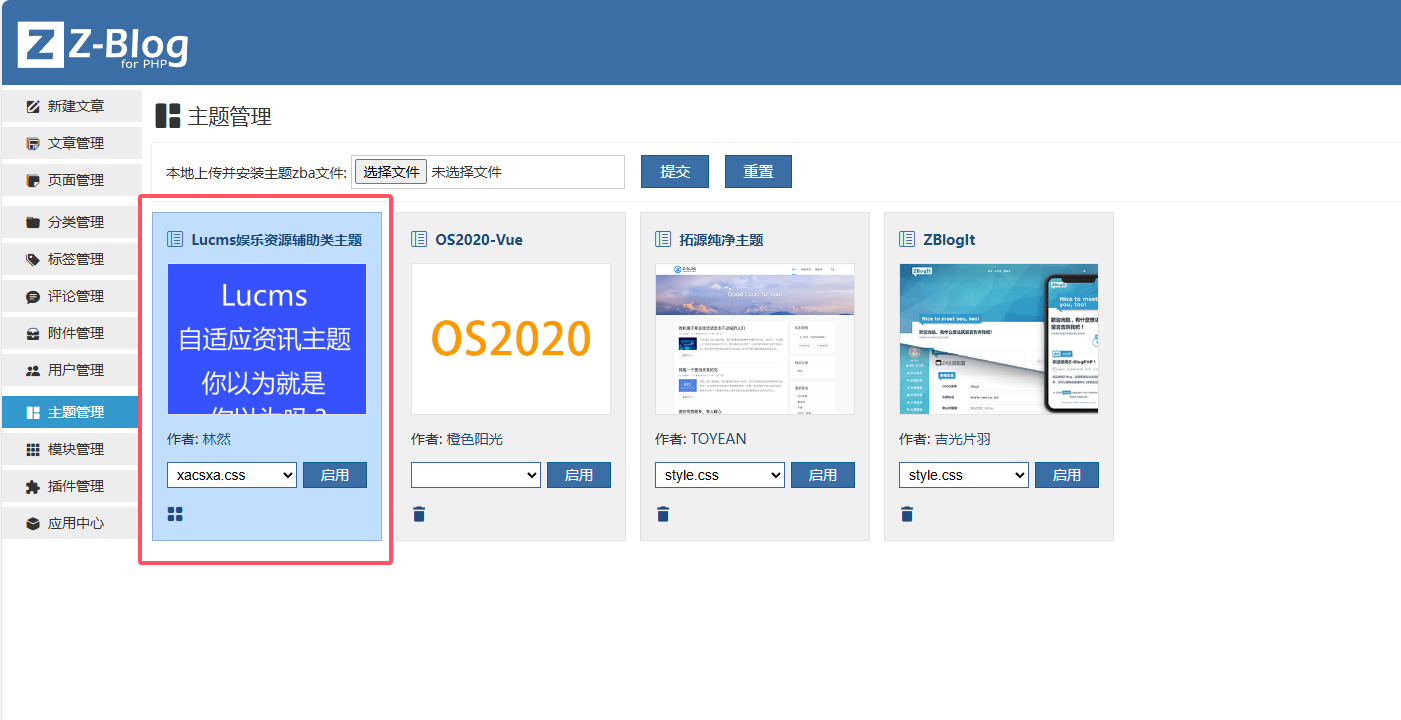
Task: Enable the ZBlogIt theme with 启用
Action: [x=1067, y=475]
